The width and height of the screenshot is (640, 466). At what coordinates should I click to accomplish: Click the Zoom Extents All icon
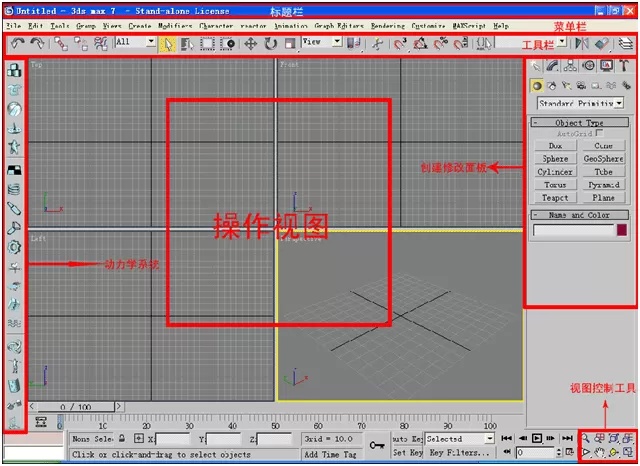pyautogui.click(x=627, y=438)
